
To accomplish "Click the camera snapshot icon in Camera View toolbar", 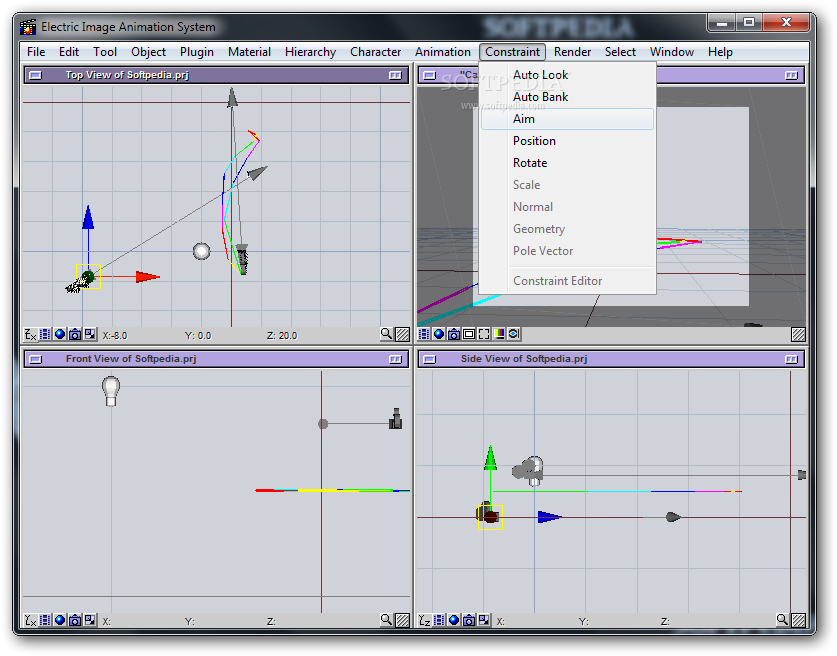I will [454, 334].
